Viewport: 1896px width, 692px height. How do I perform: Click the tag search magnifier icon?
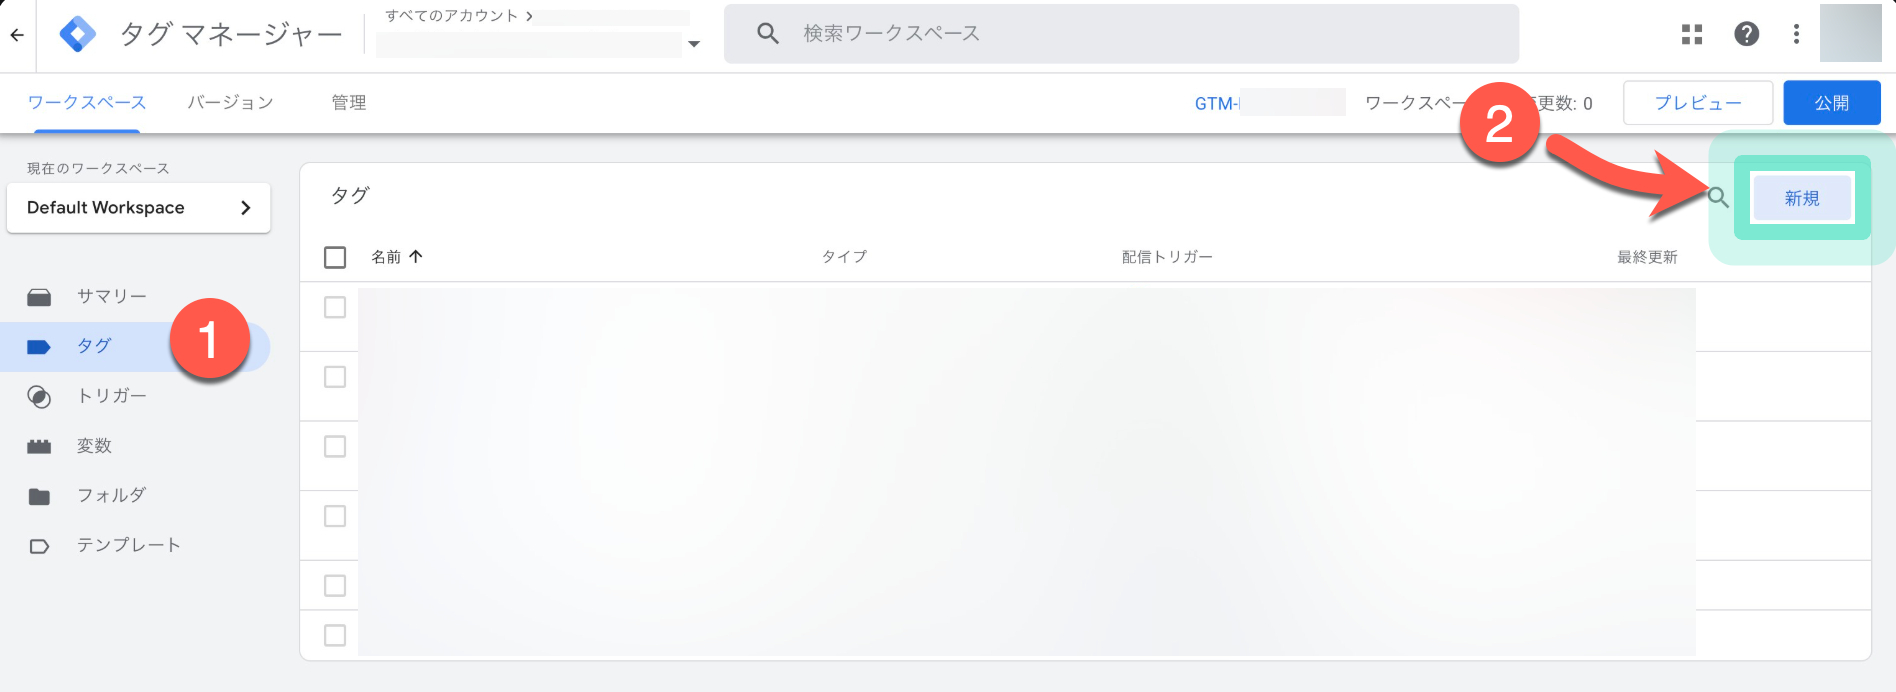click(1719, 198)
